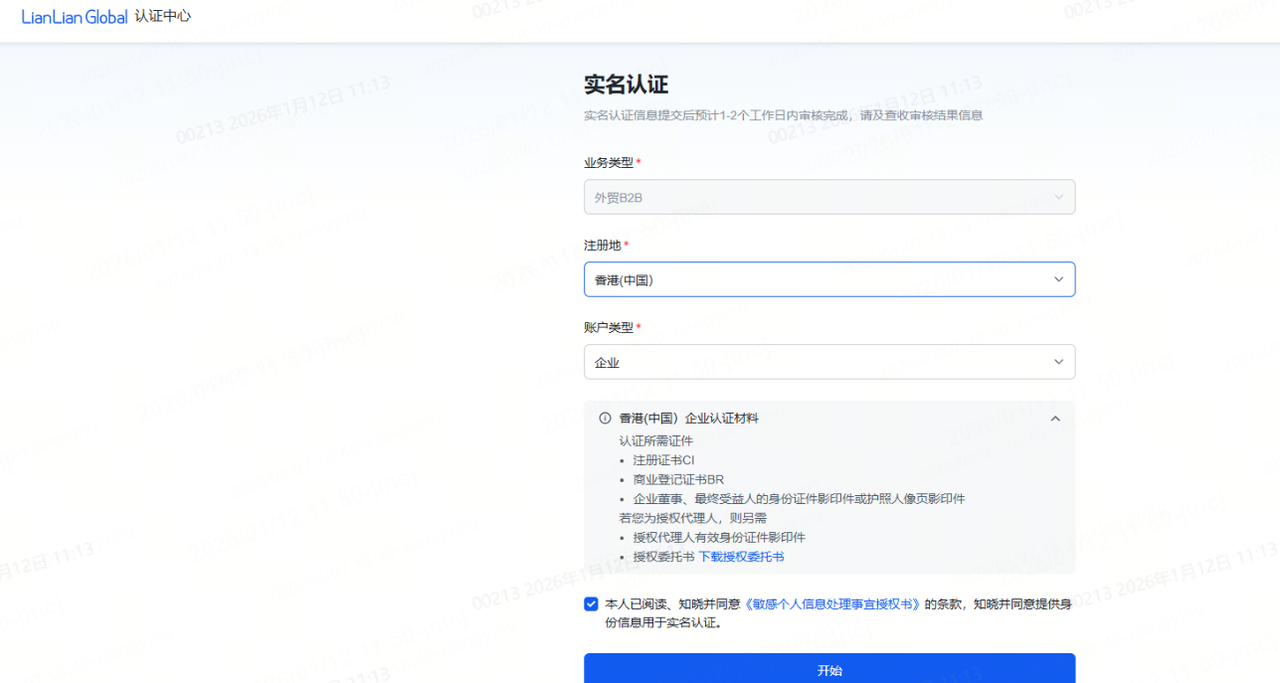Open the 注册地 dropdown showing 香港(中国)

[820, 280]
